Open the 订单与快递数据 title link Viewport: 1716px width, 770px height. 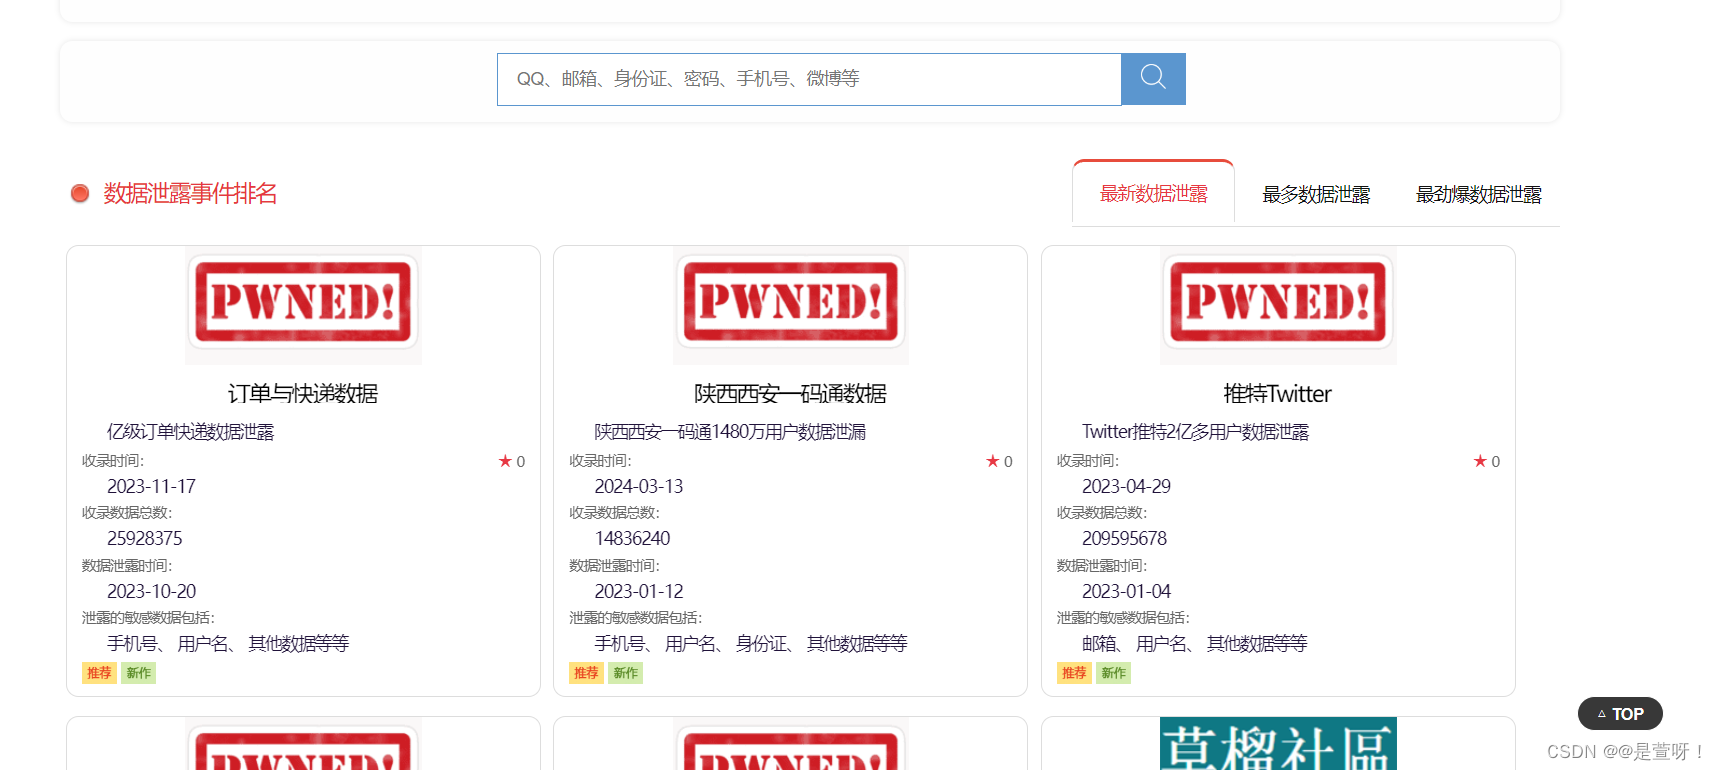[x=303, y=393]
